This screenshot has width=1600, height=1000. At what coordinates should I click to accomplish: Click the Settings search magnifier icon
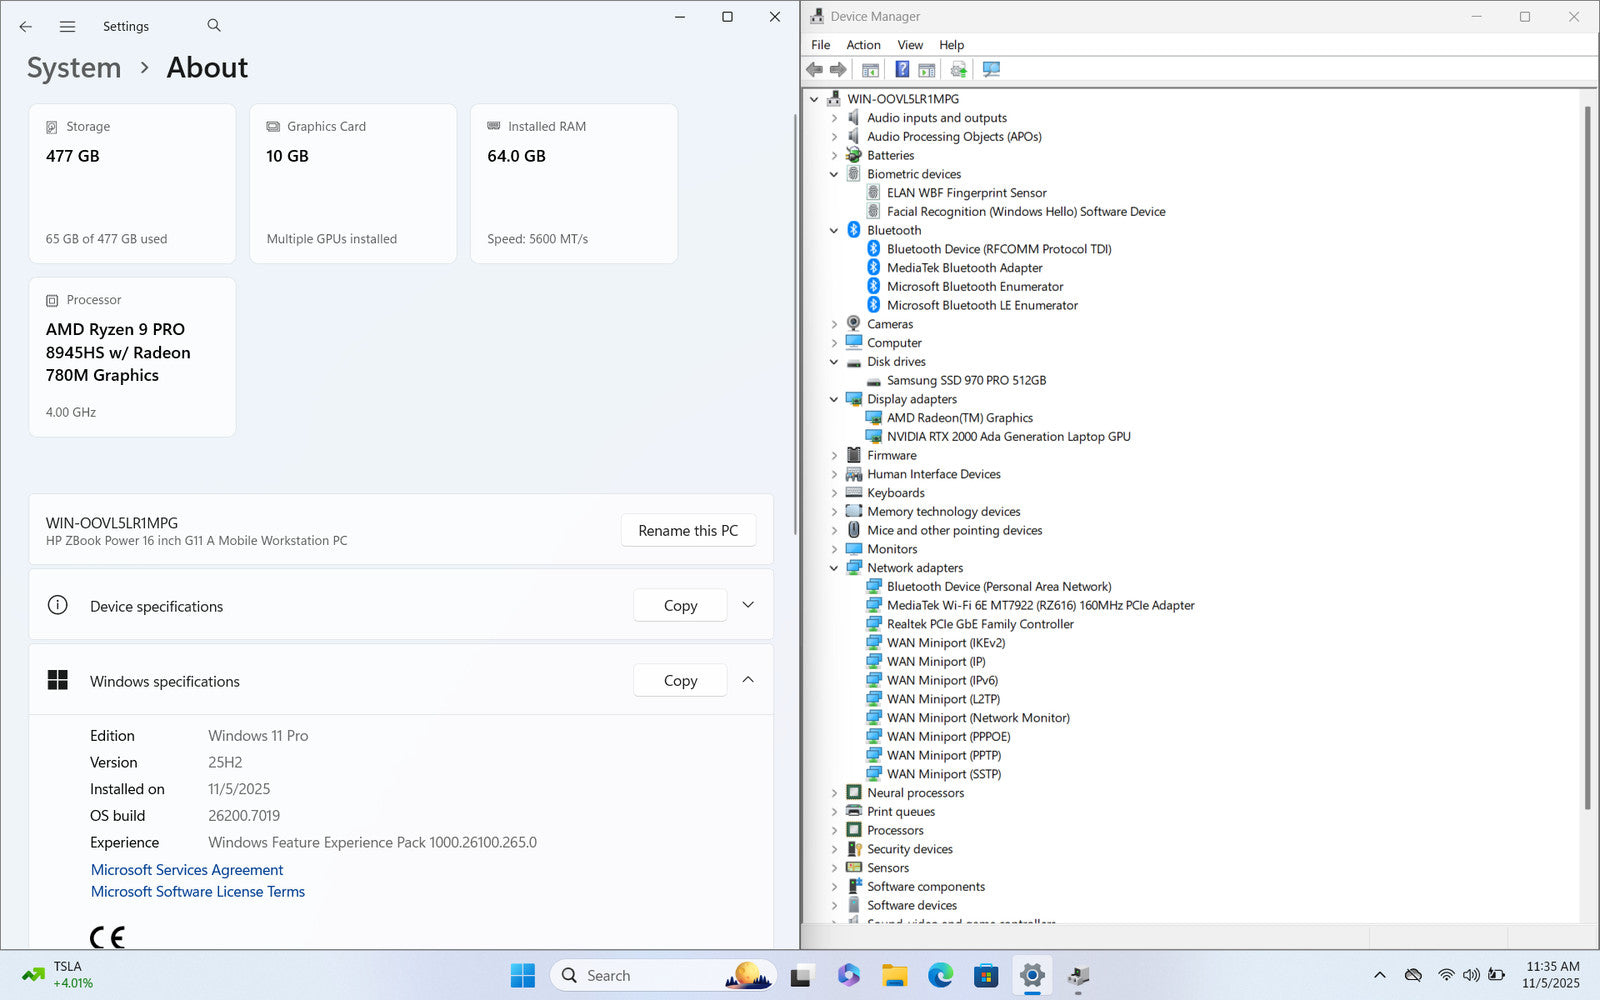pyautogui.click(x=214, y=26)
